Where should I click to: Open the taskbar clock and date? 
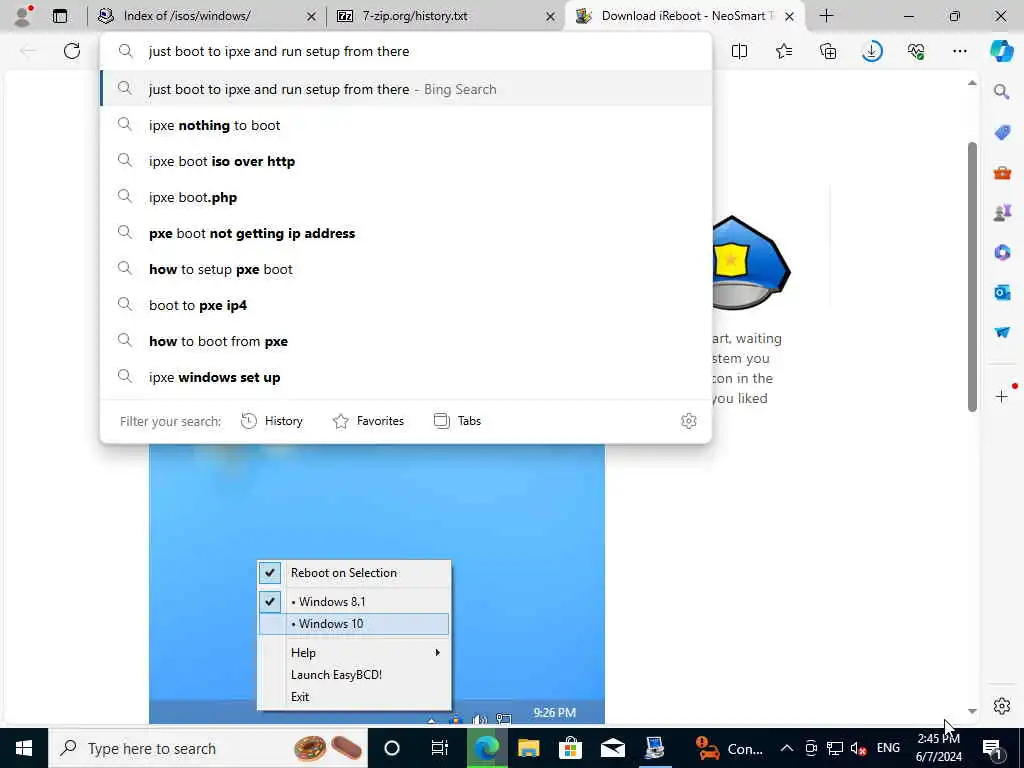(x=938, y=748)
